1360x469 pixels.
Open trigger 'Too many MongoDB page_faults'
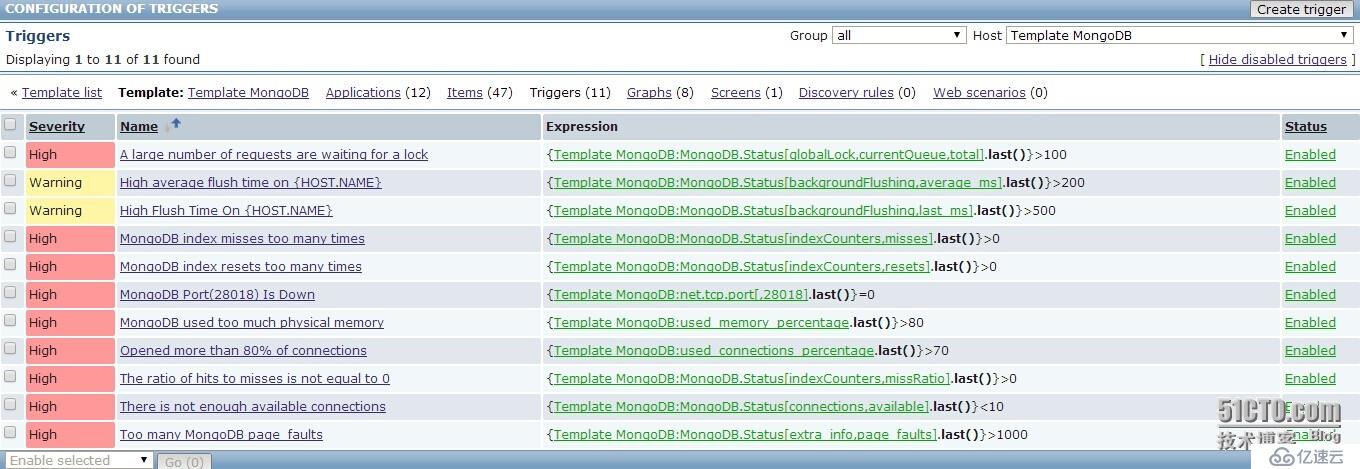[221, 434]
